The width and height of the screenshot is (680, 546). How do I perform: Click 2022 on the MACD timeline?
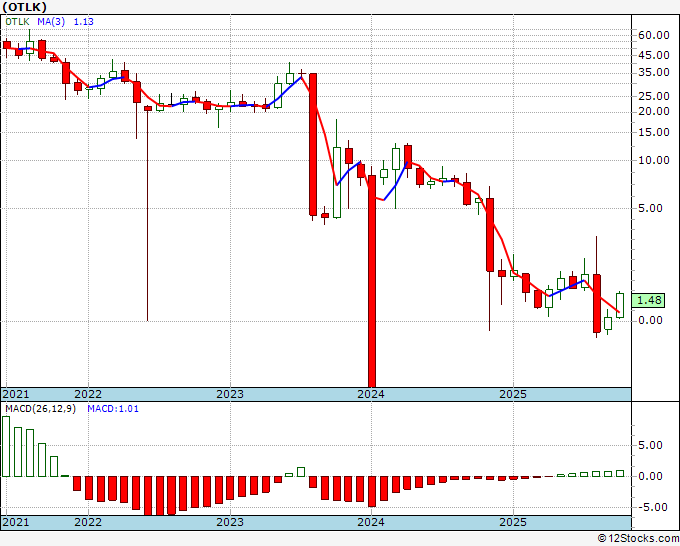pyautogui.click(x=88, y=522)
